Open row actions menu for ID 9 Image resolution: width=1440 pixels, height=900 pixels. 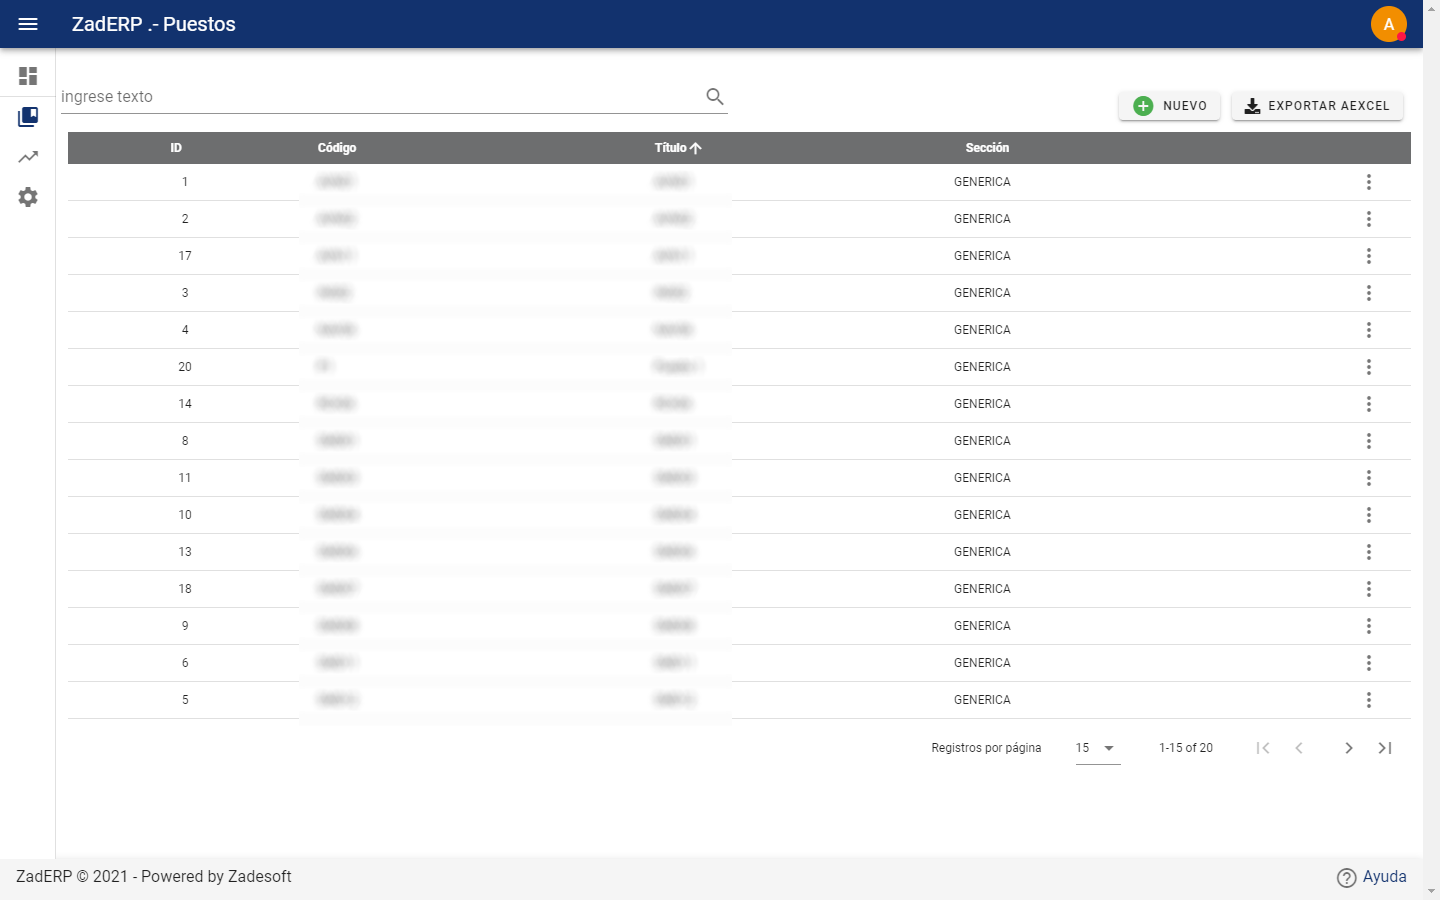1369,626
